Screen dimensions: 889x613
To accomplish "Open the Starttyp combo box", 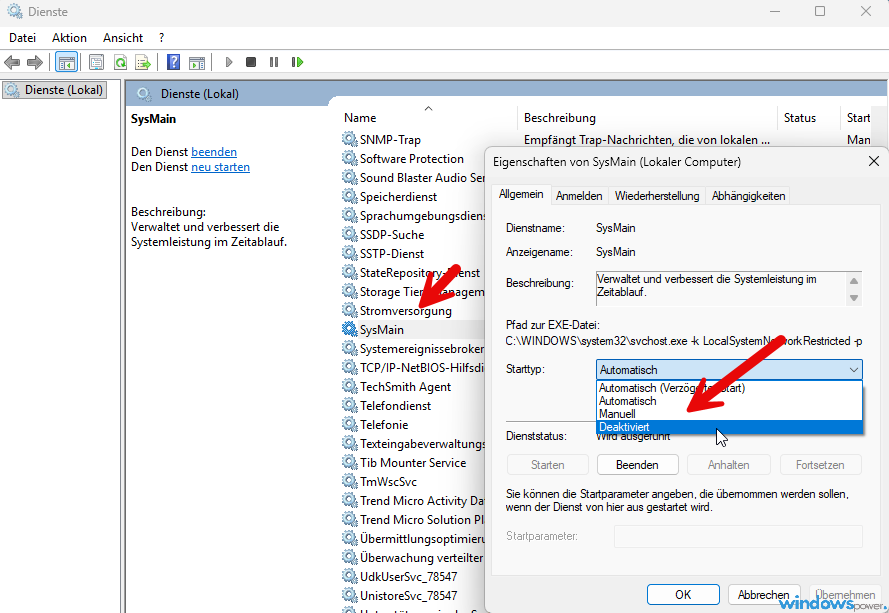I will coord(729,370).
